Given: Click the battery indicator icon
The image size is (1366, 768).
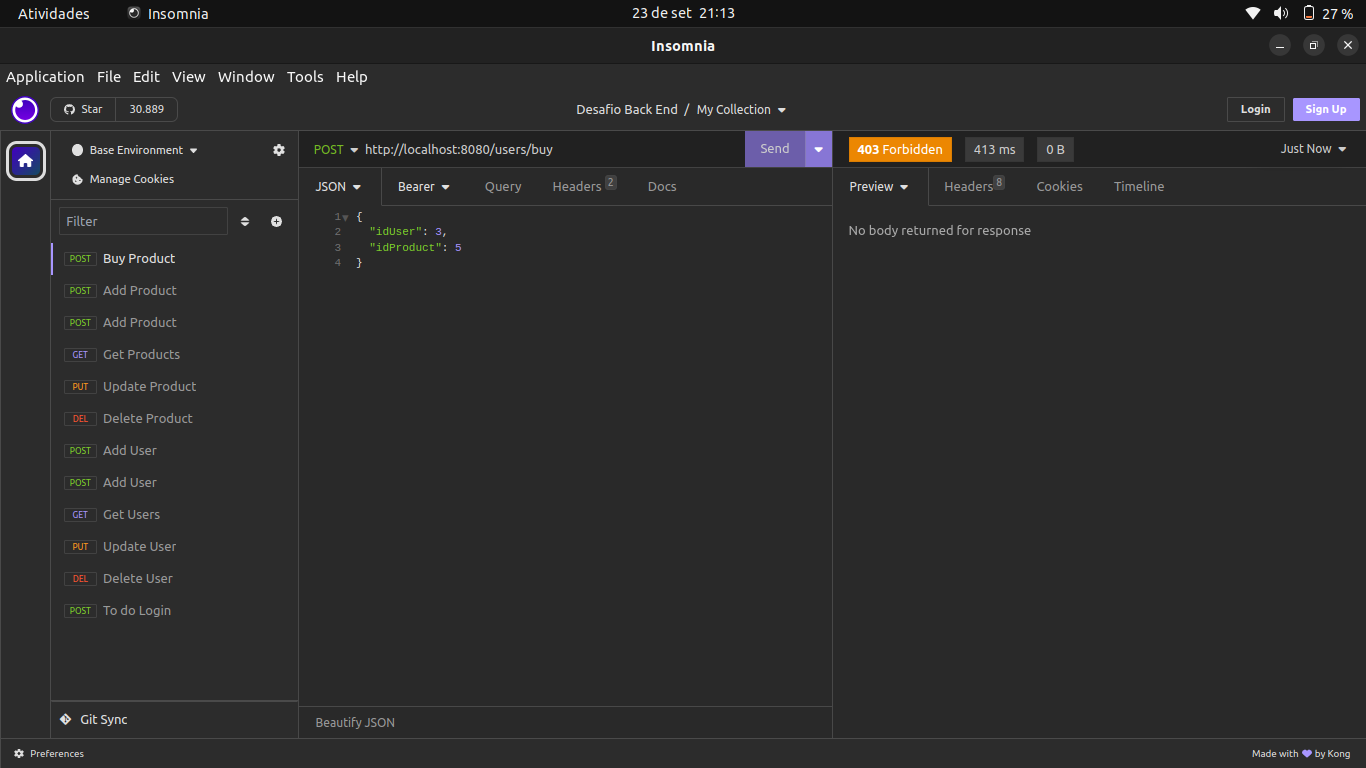Looking at the screenshot, I should (x=1309, y=14).
